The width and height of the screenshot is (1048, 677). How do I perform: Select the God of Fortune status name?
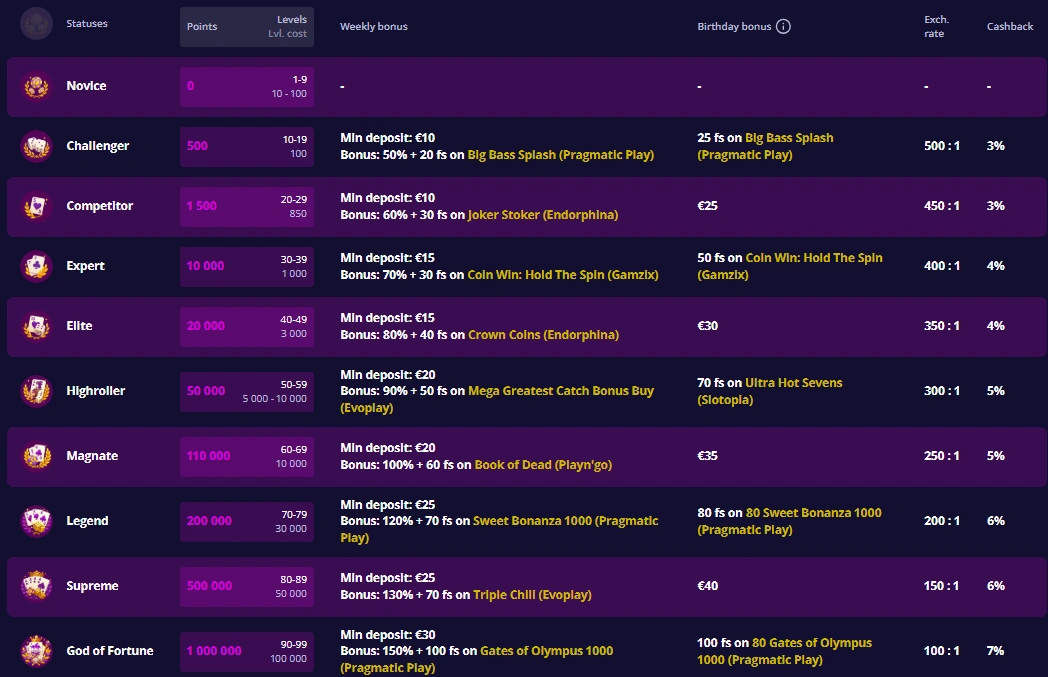click(110, 651)
